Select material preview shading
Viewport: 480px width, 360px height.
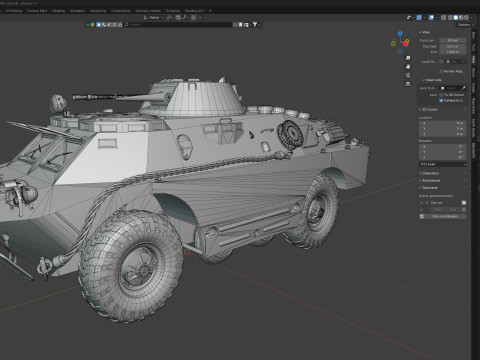pyautogui.click(x=461, y=17)
